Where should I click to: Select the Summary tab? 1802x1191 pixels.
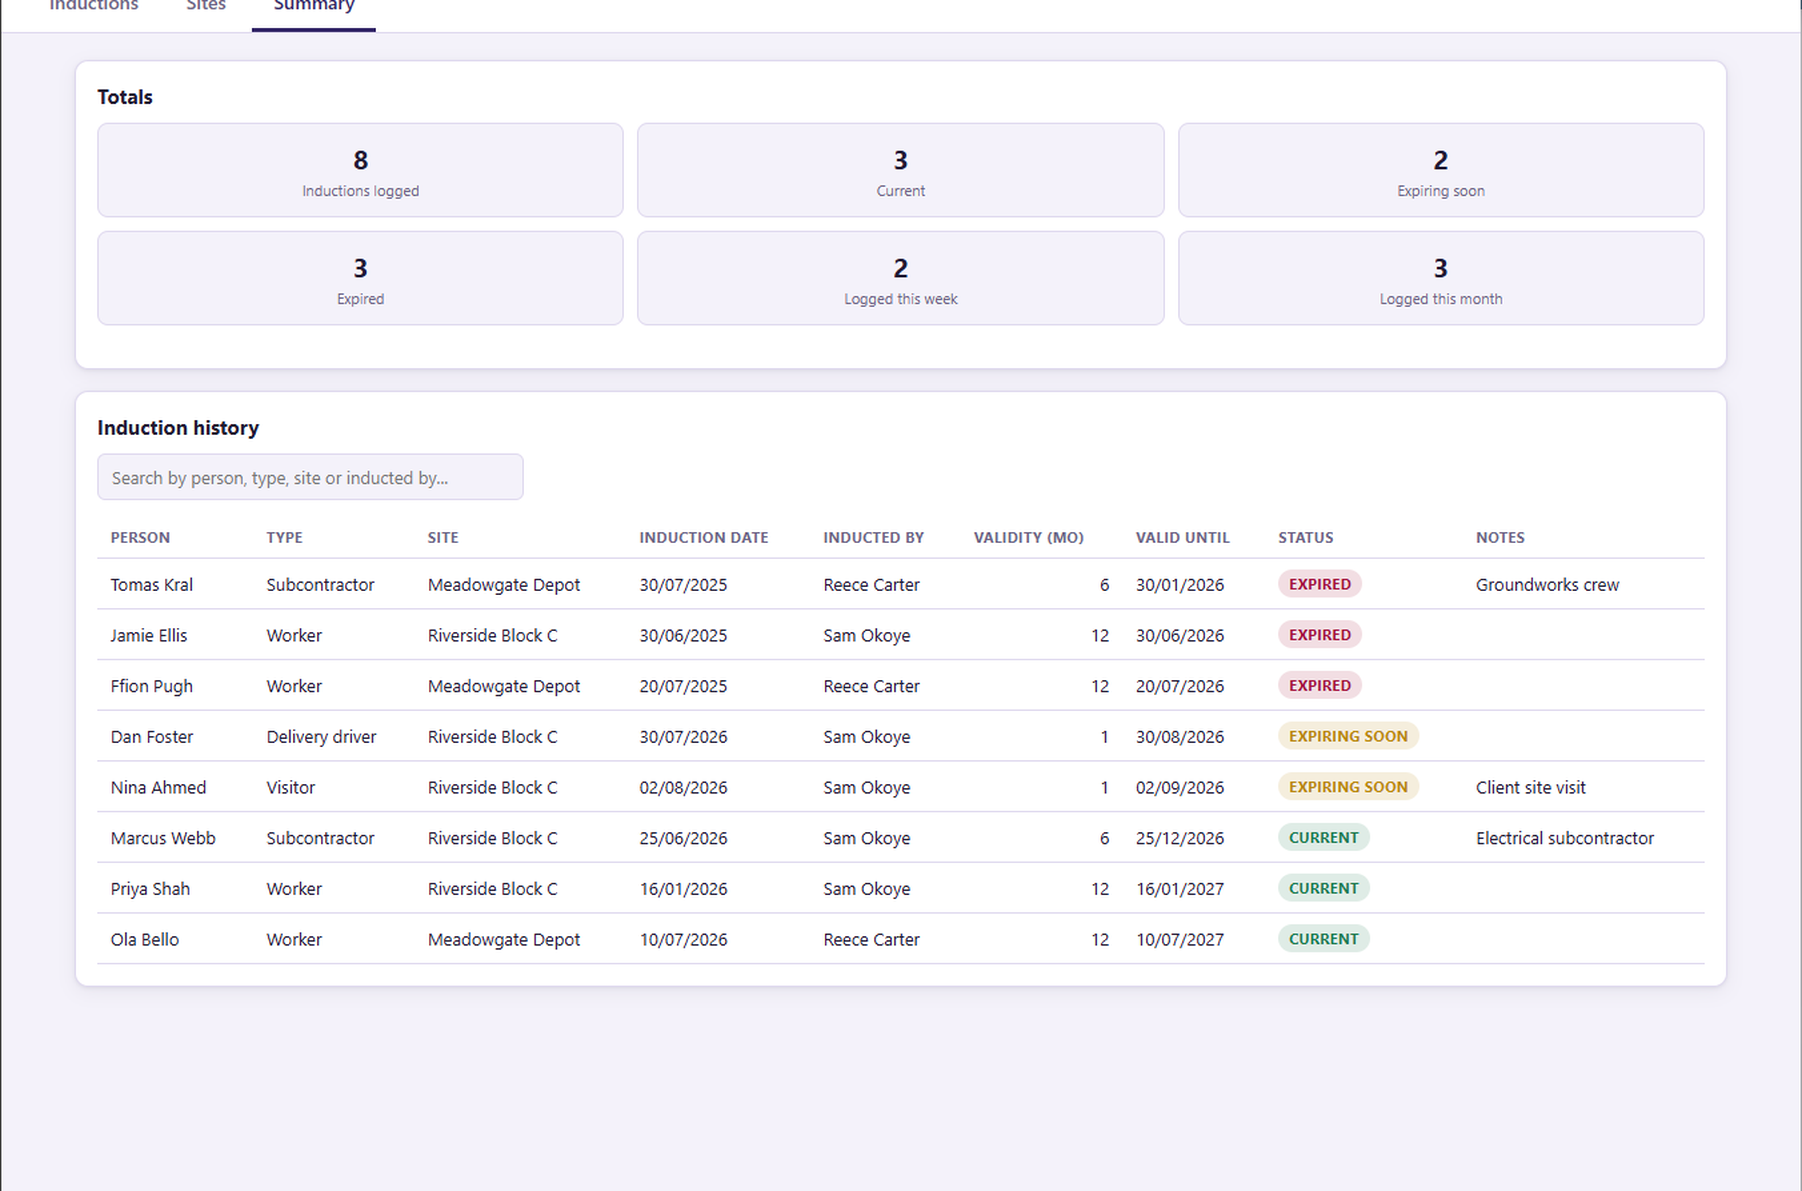coord(314,8)
